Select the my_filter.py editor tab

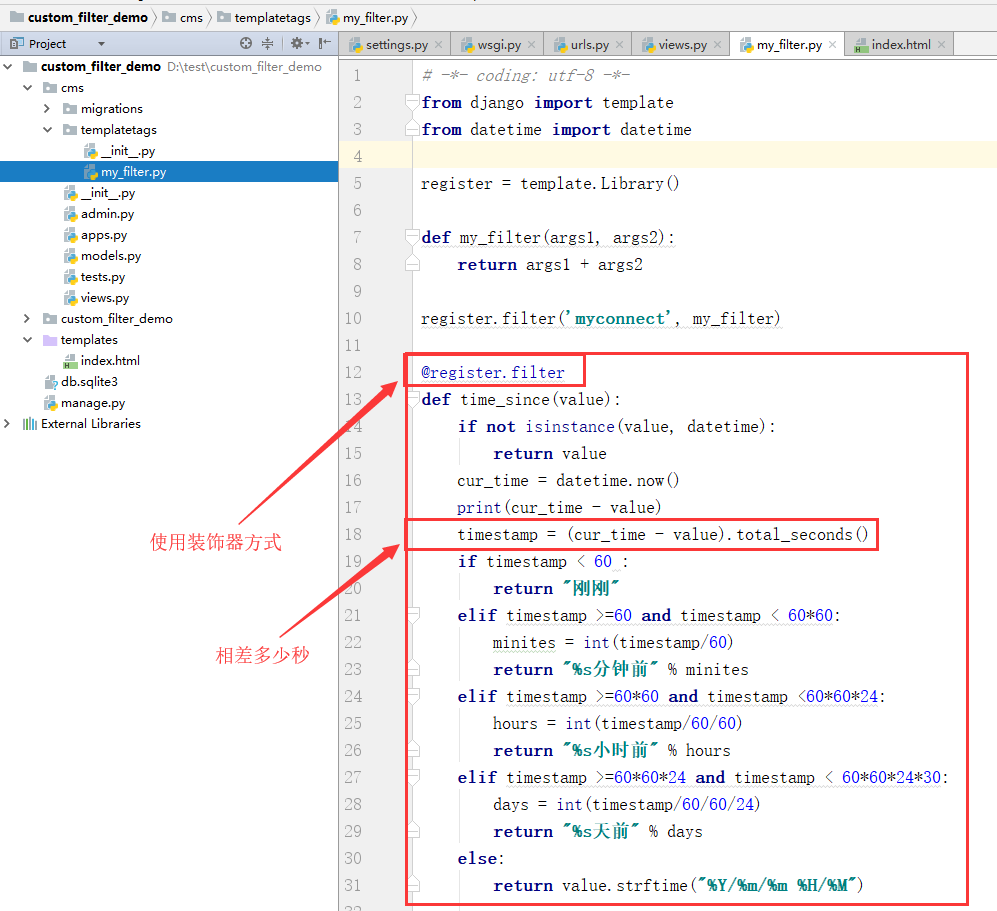[x=789, y=45]
